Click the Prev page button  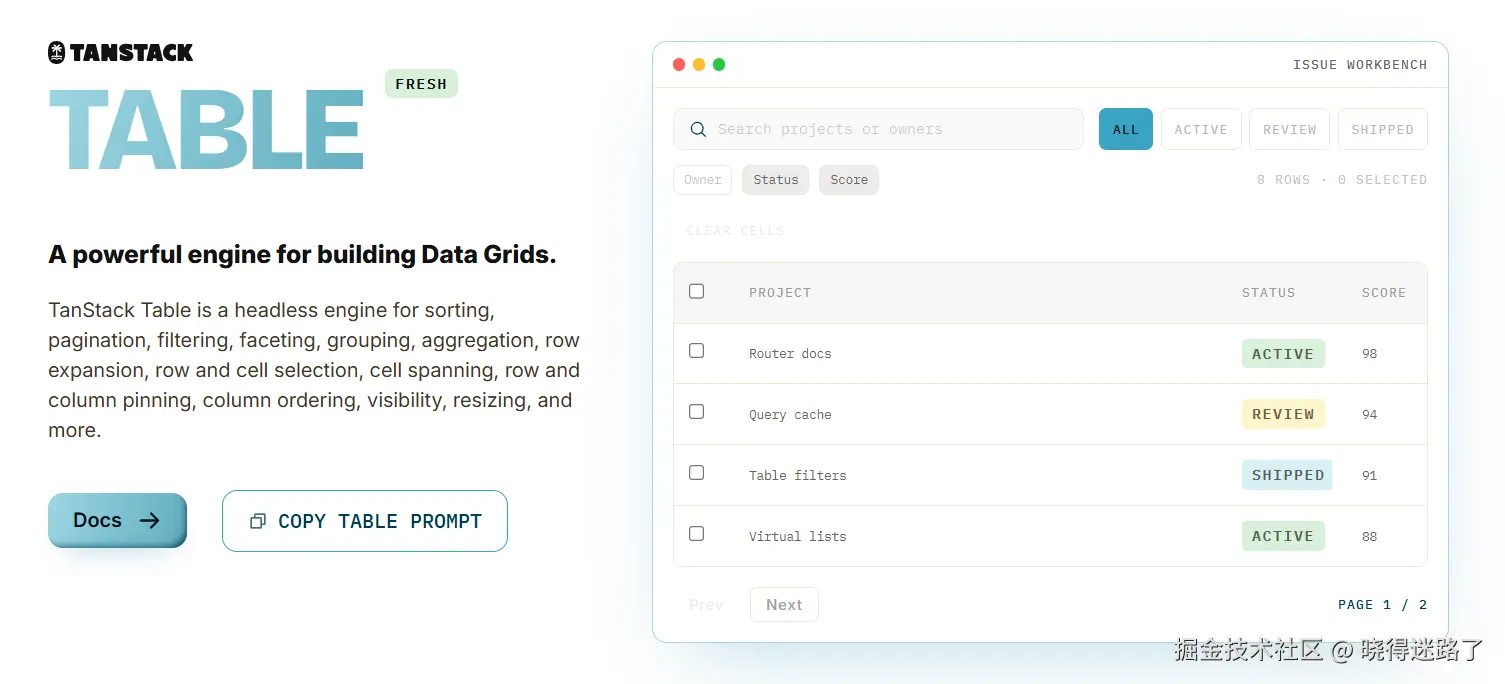pos(706,605)
